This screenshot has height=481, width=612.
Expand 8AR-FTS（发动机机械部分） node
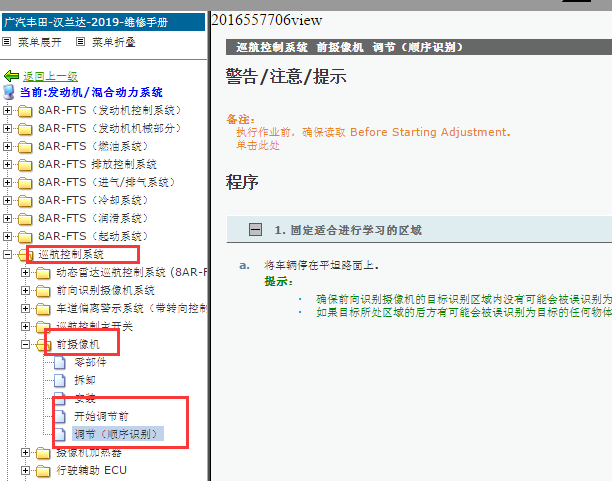point(7,128)
